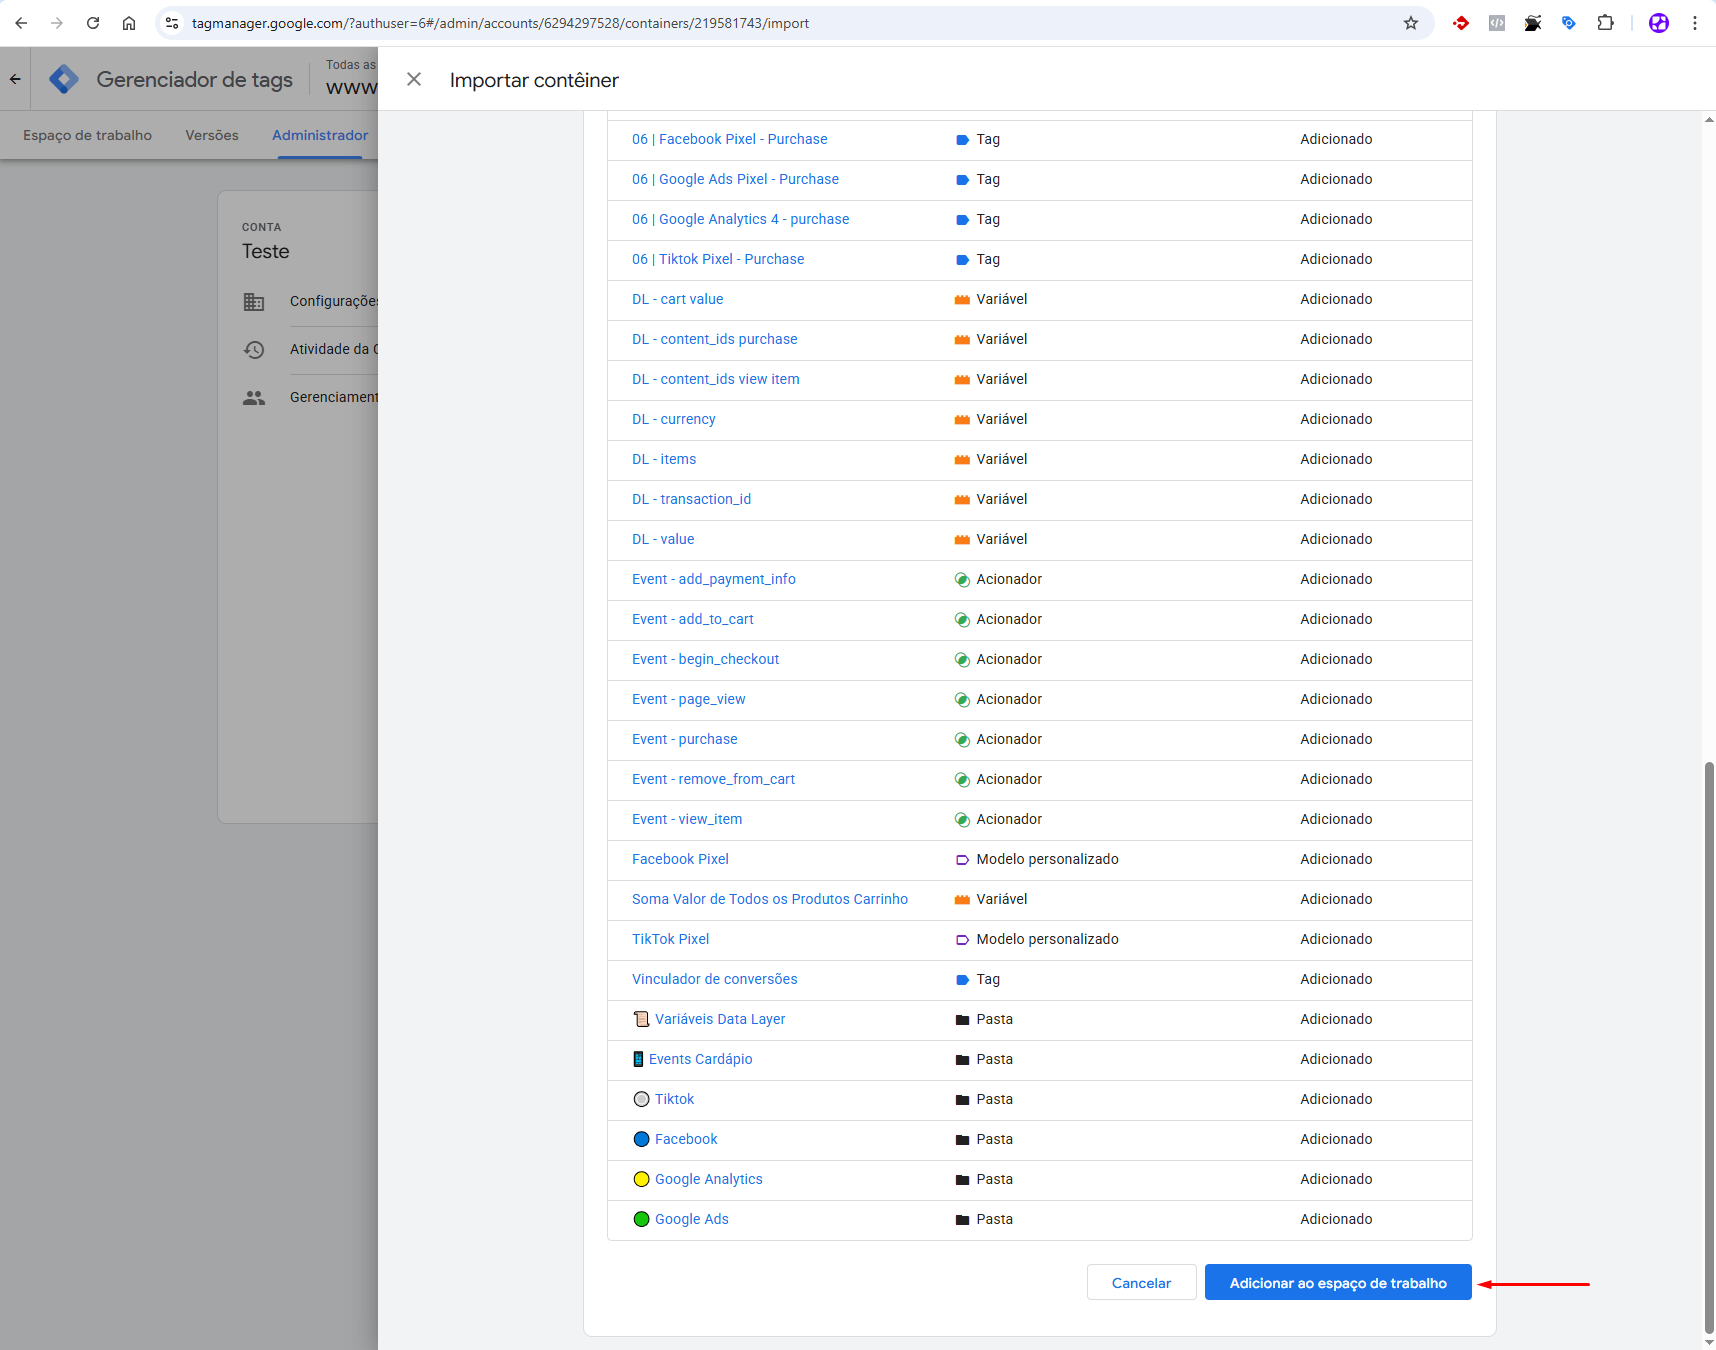The width and height of the screenshot is (1716, 1350).
Task: Click Adicionado status in Google Ads row
Action: (1336, 1219)
